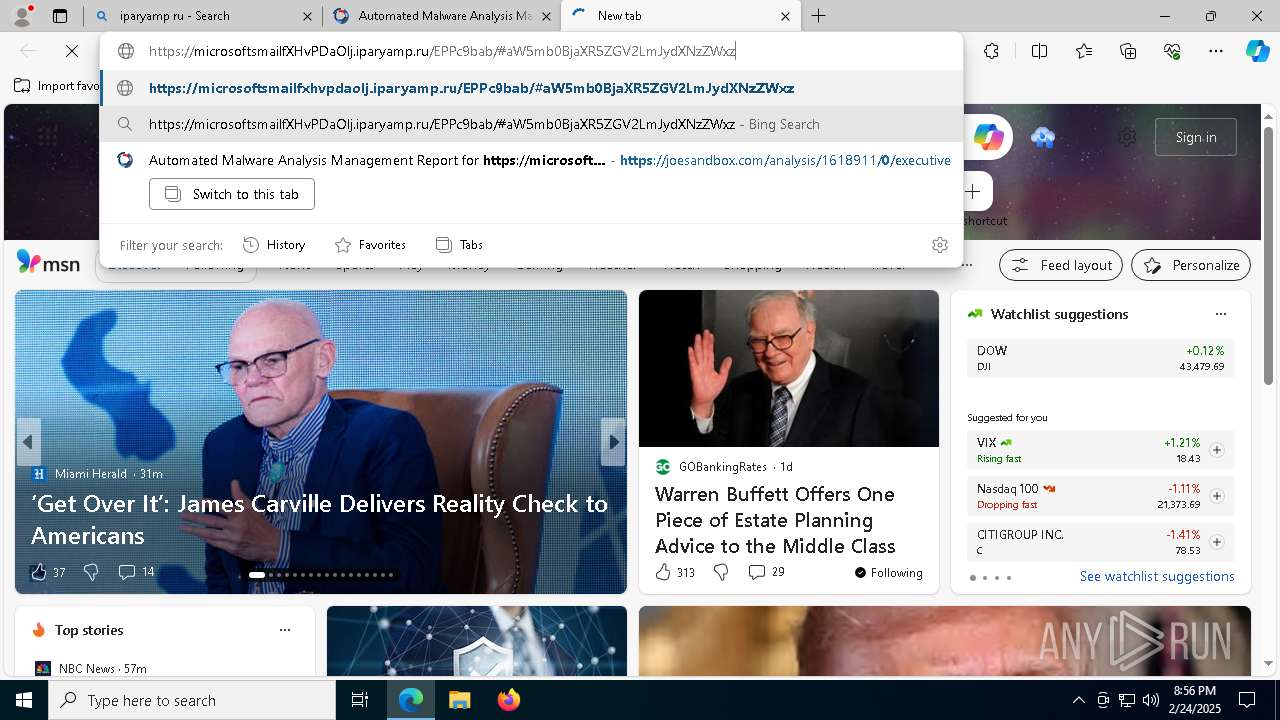Image resolution: width=1280 pixels, height=720 pixels.
Task: Open the notification center in the taskbar
Action: click(x=1247, y=700)
